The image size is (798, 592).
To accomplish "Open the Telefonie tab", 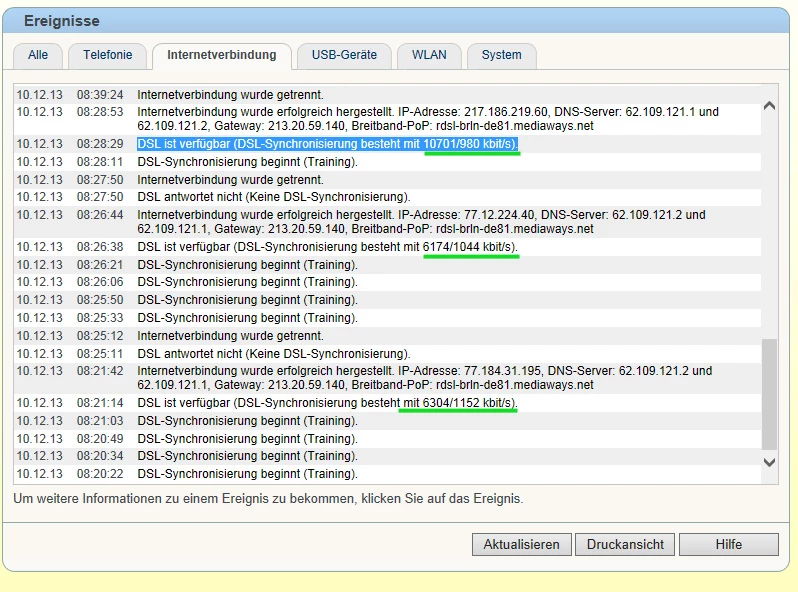I will click(107, 55).
